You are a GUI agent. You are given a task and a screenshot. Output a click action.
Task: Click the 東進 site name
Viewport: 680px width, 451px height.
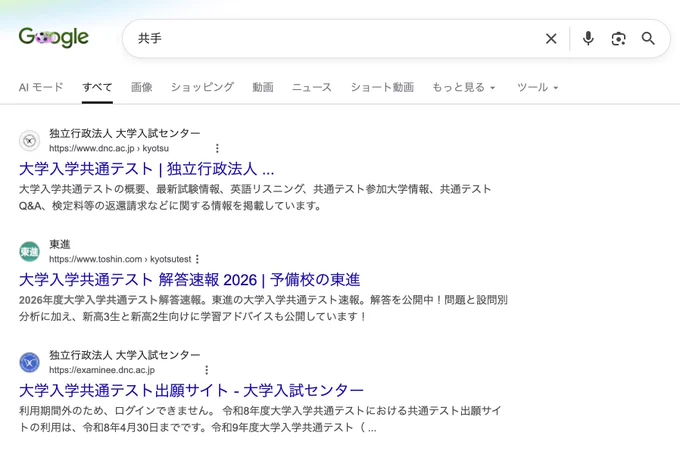[60, 244]
